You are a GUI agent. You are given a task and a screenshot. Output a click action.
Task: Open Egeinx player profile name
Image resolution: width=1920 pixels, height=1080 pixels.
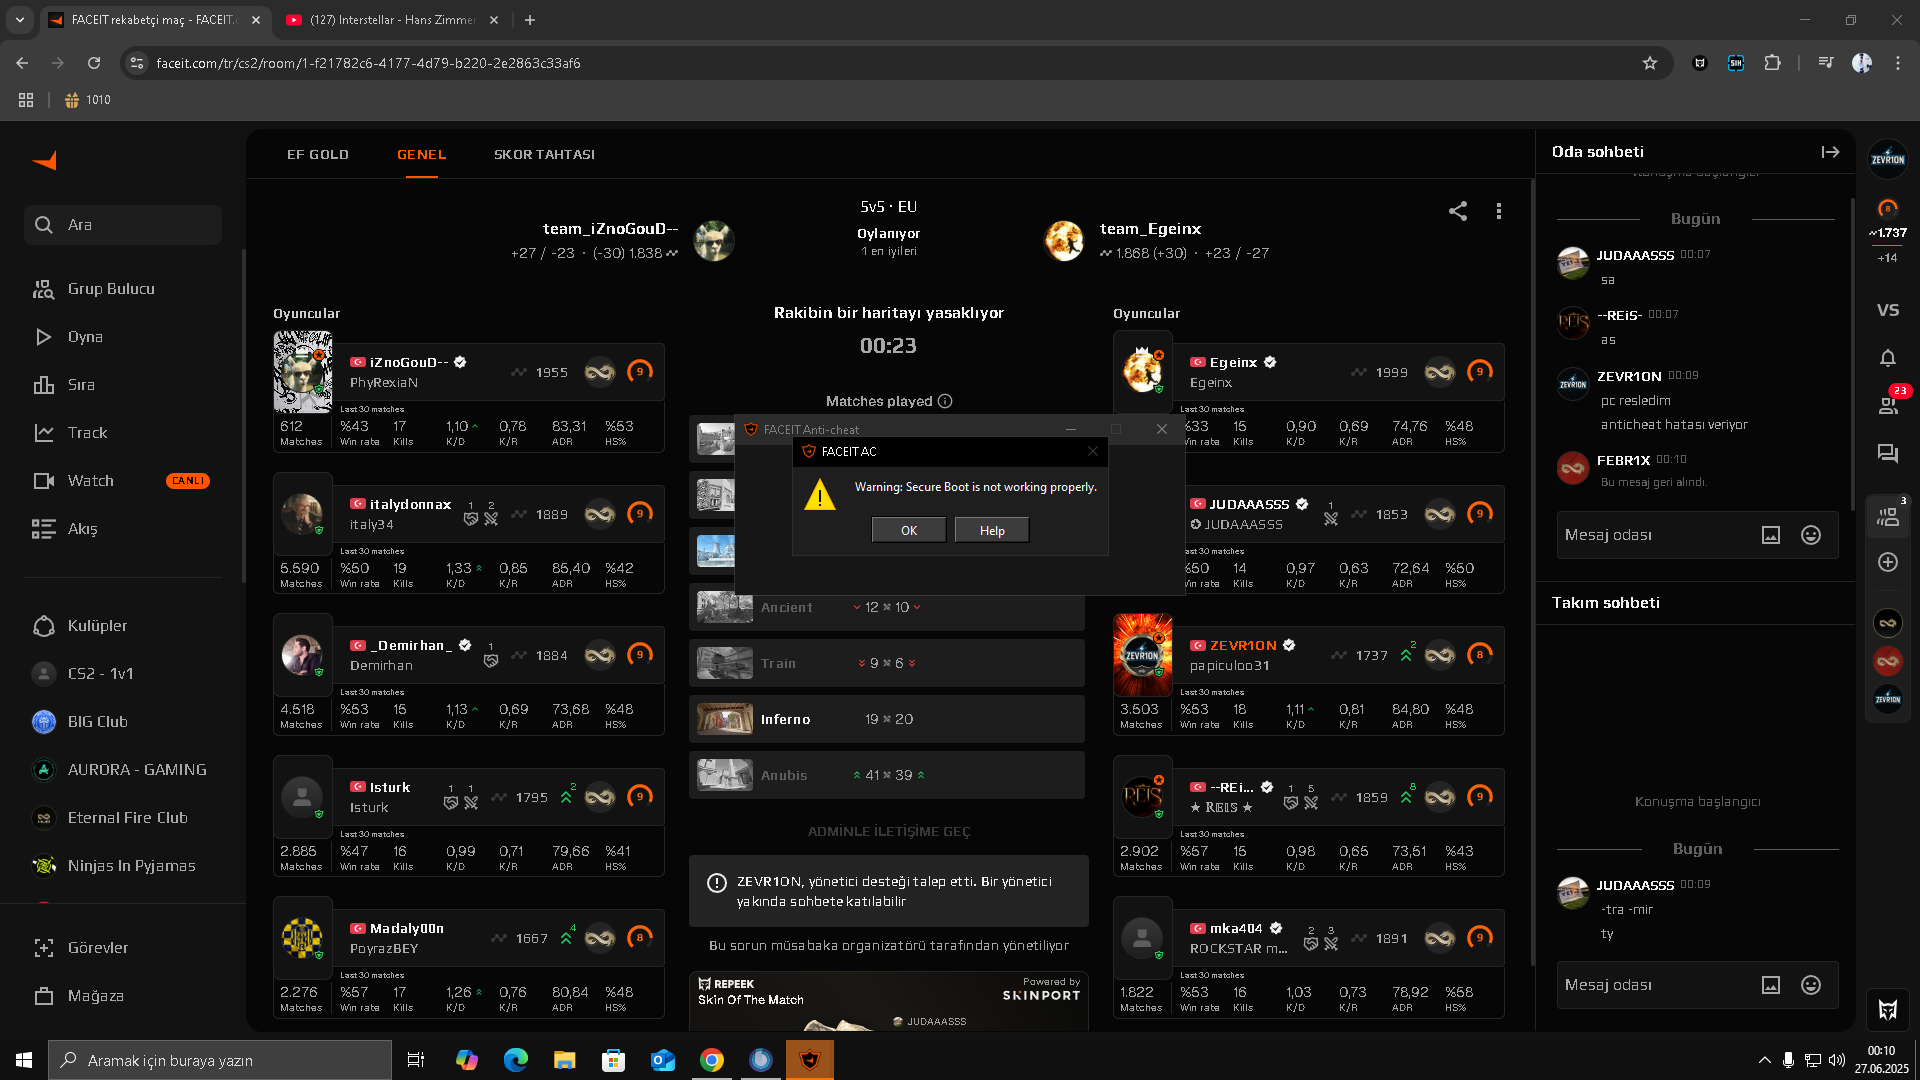click(x=1233, y=362)
